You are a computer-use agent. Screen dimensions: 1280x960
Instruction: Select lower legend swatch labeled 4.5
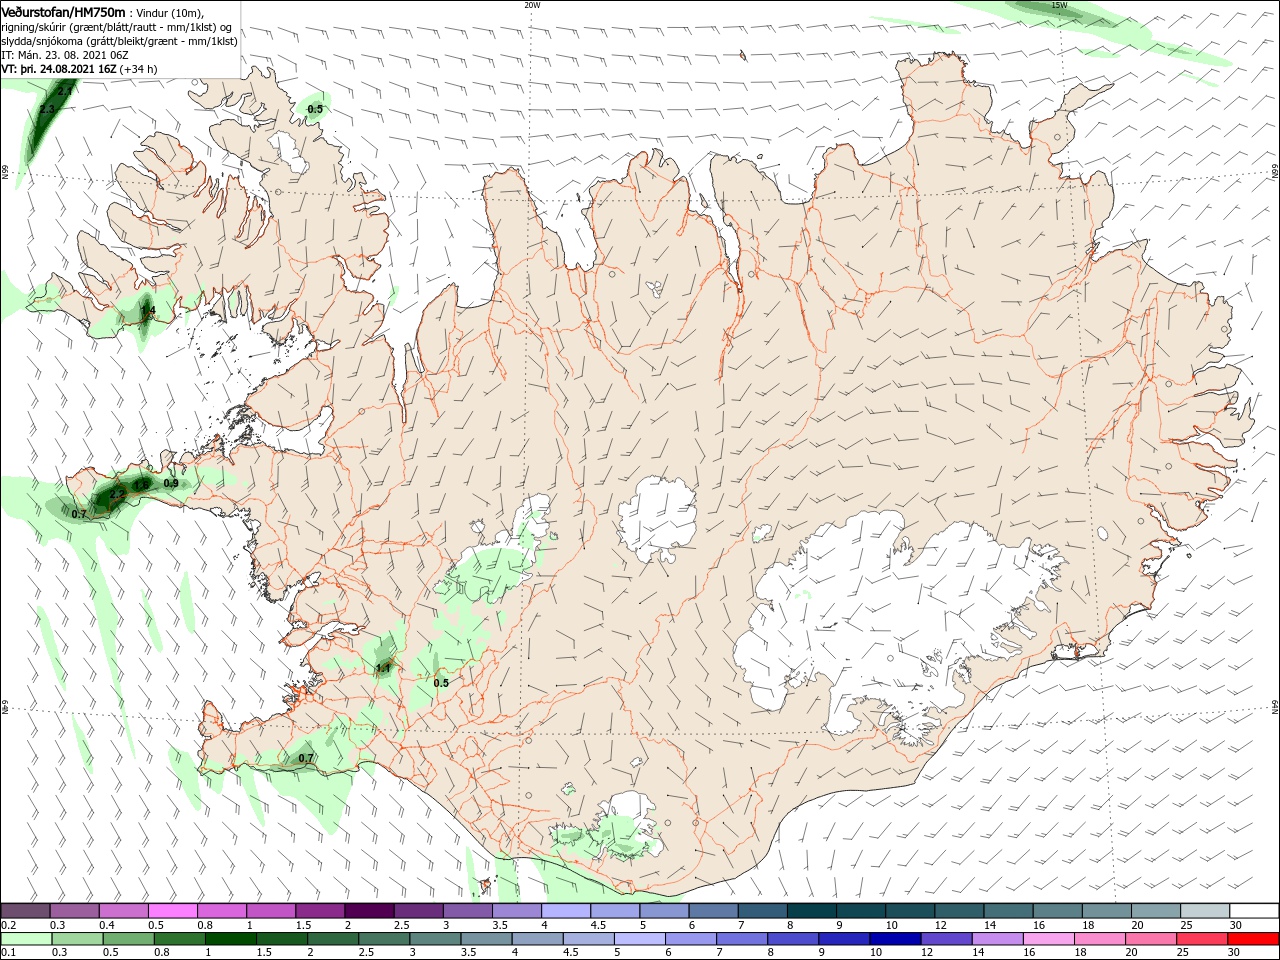588,939
